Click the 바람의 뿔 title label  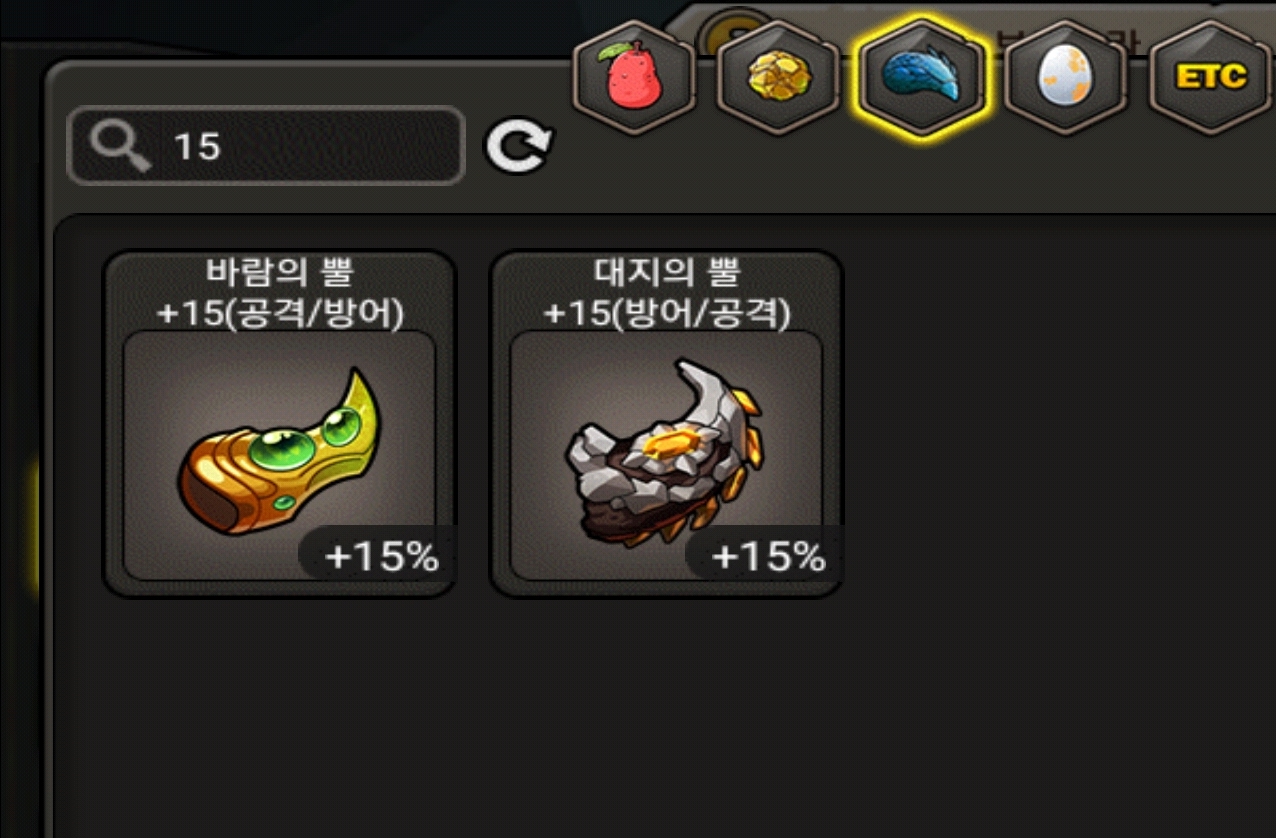(280, 272)
